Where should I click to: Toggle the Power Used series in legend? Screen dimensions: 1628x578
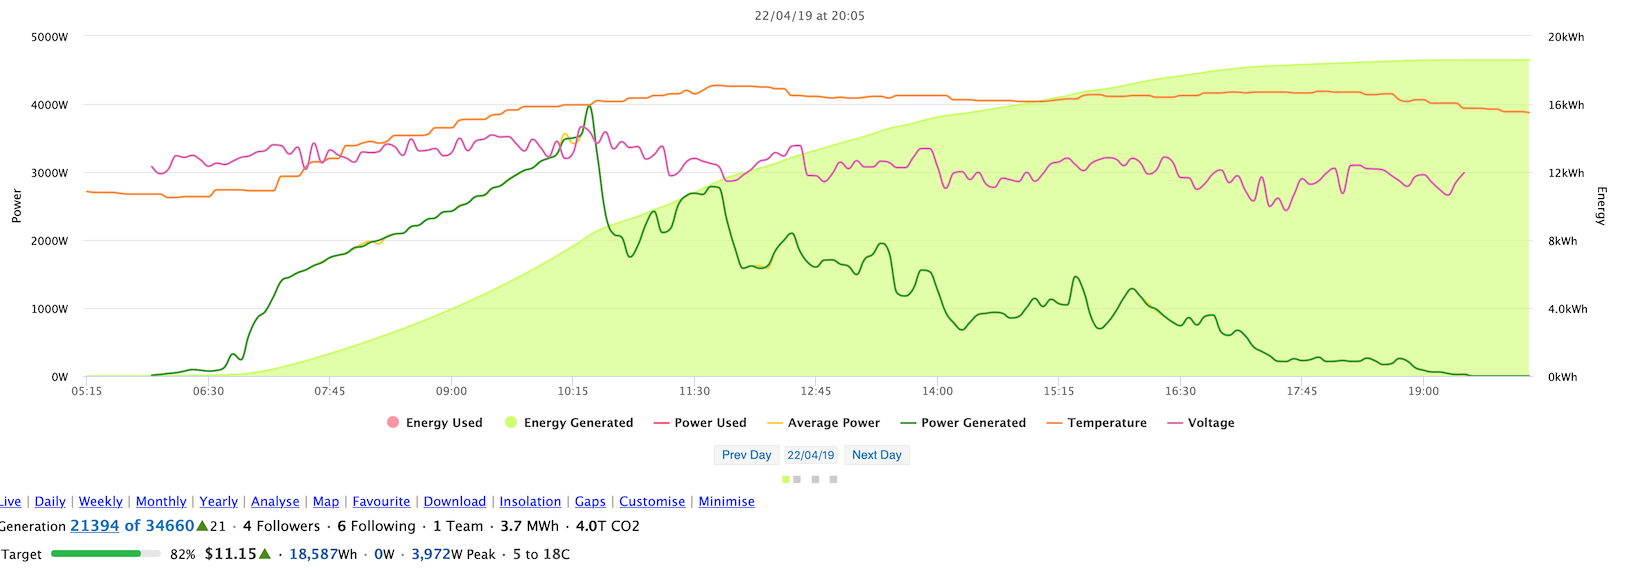[700, 423]
